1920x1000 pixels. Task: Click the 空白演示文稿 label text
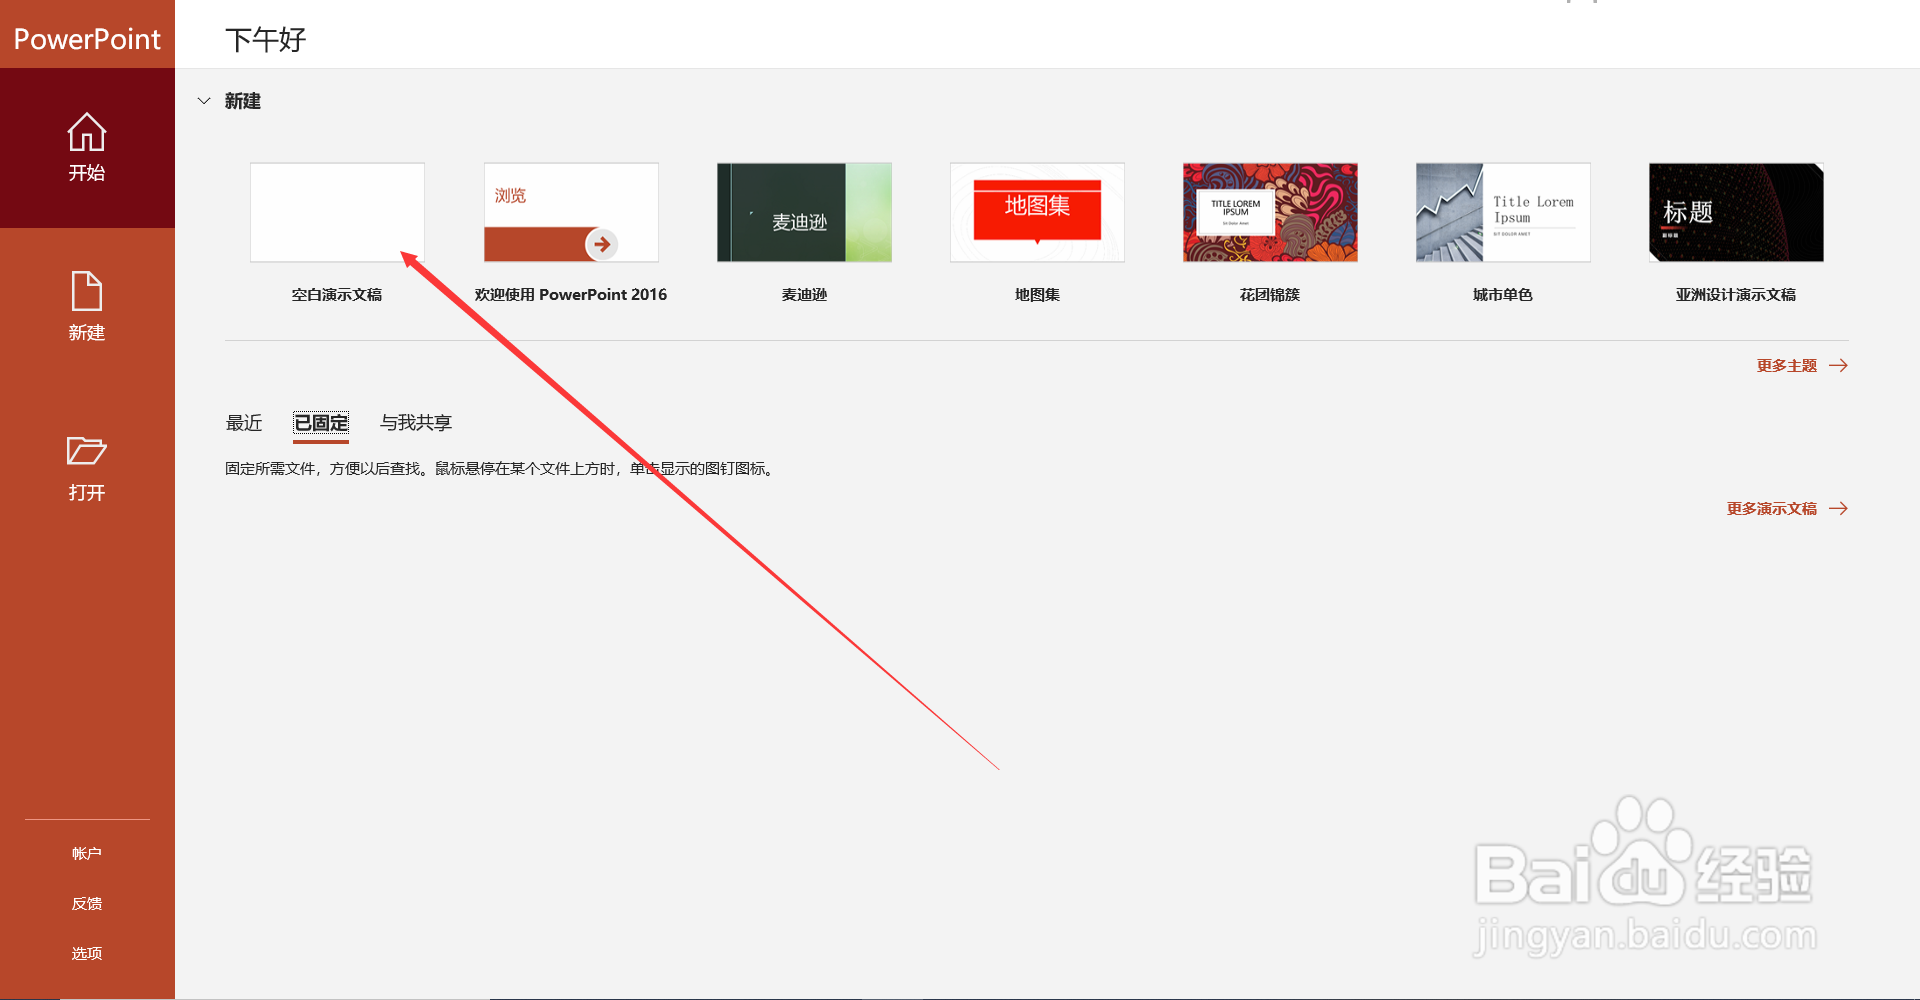pyautogui.click(x=337, y=295)
